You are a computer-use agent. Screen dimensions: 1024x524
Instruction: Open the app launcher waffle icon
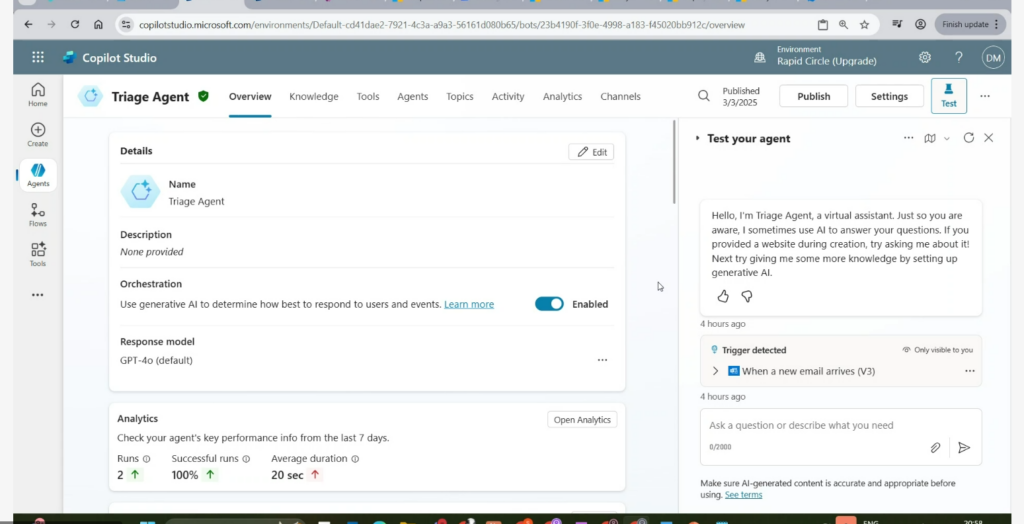pyautogui.click(x=38, y=57)
